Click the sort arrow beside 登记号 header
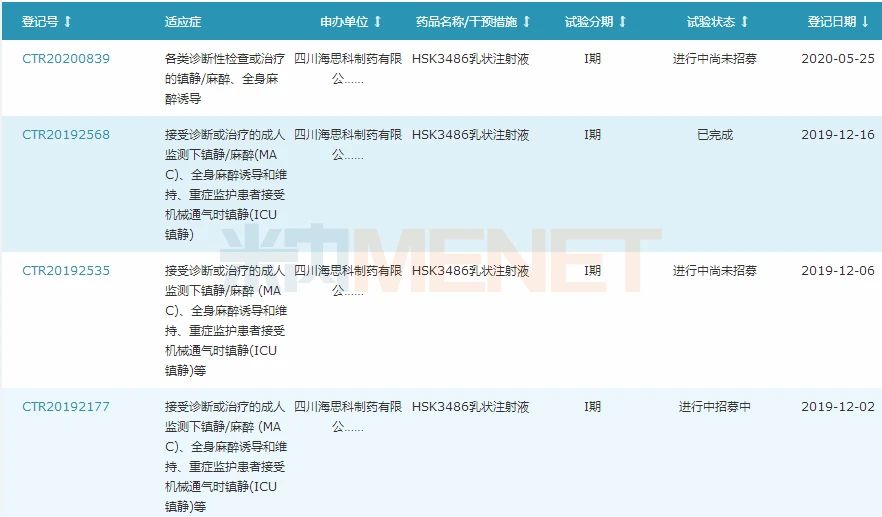The image size is (882, 517). pos(68,21)
